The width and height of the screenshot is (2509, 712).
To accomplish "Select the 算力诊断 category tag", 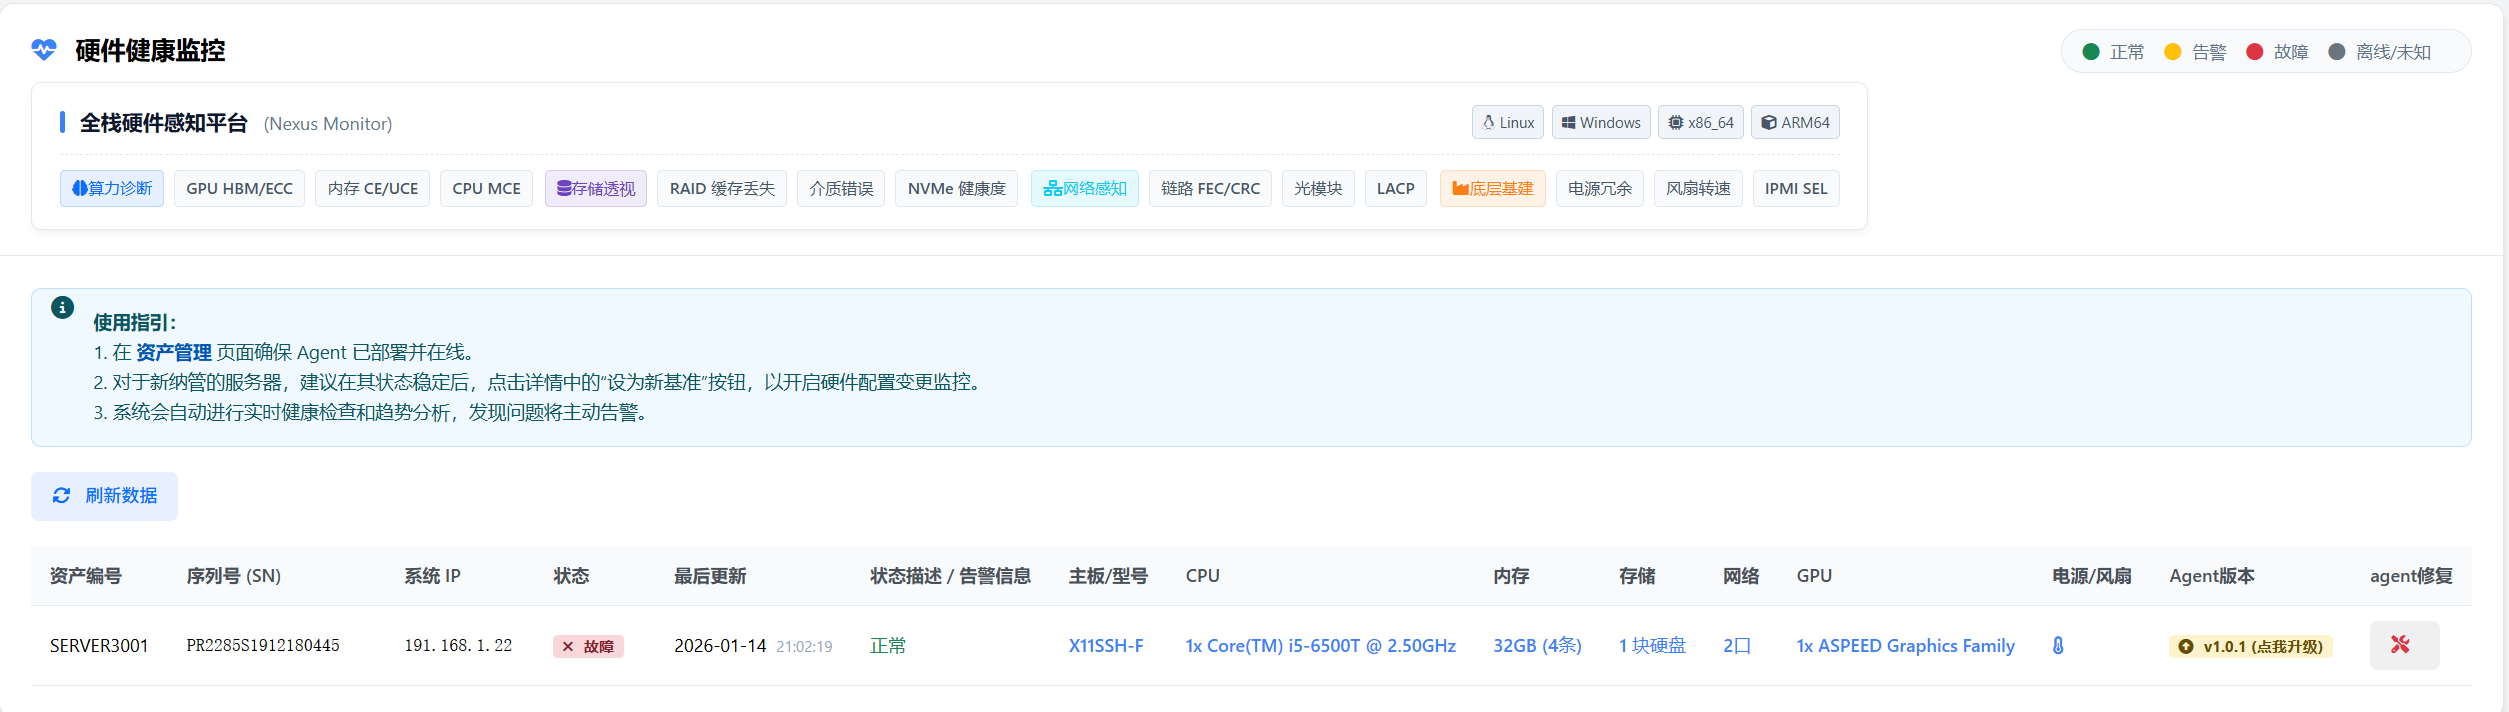I will [112, 189].
